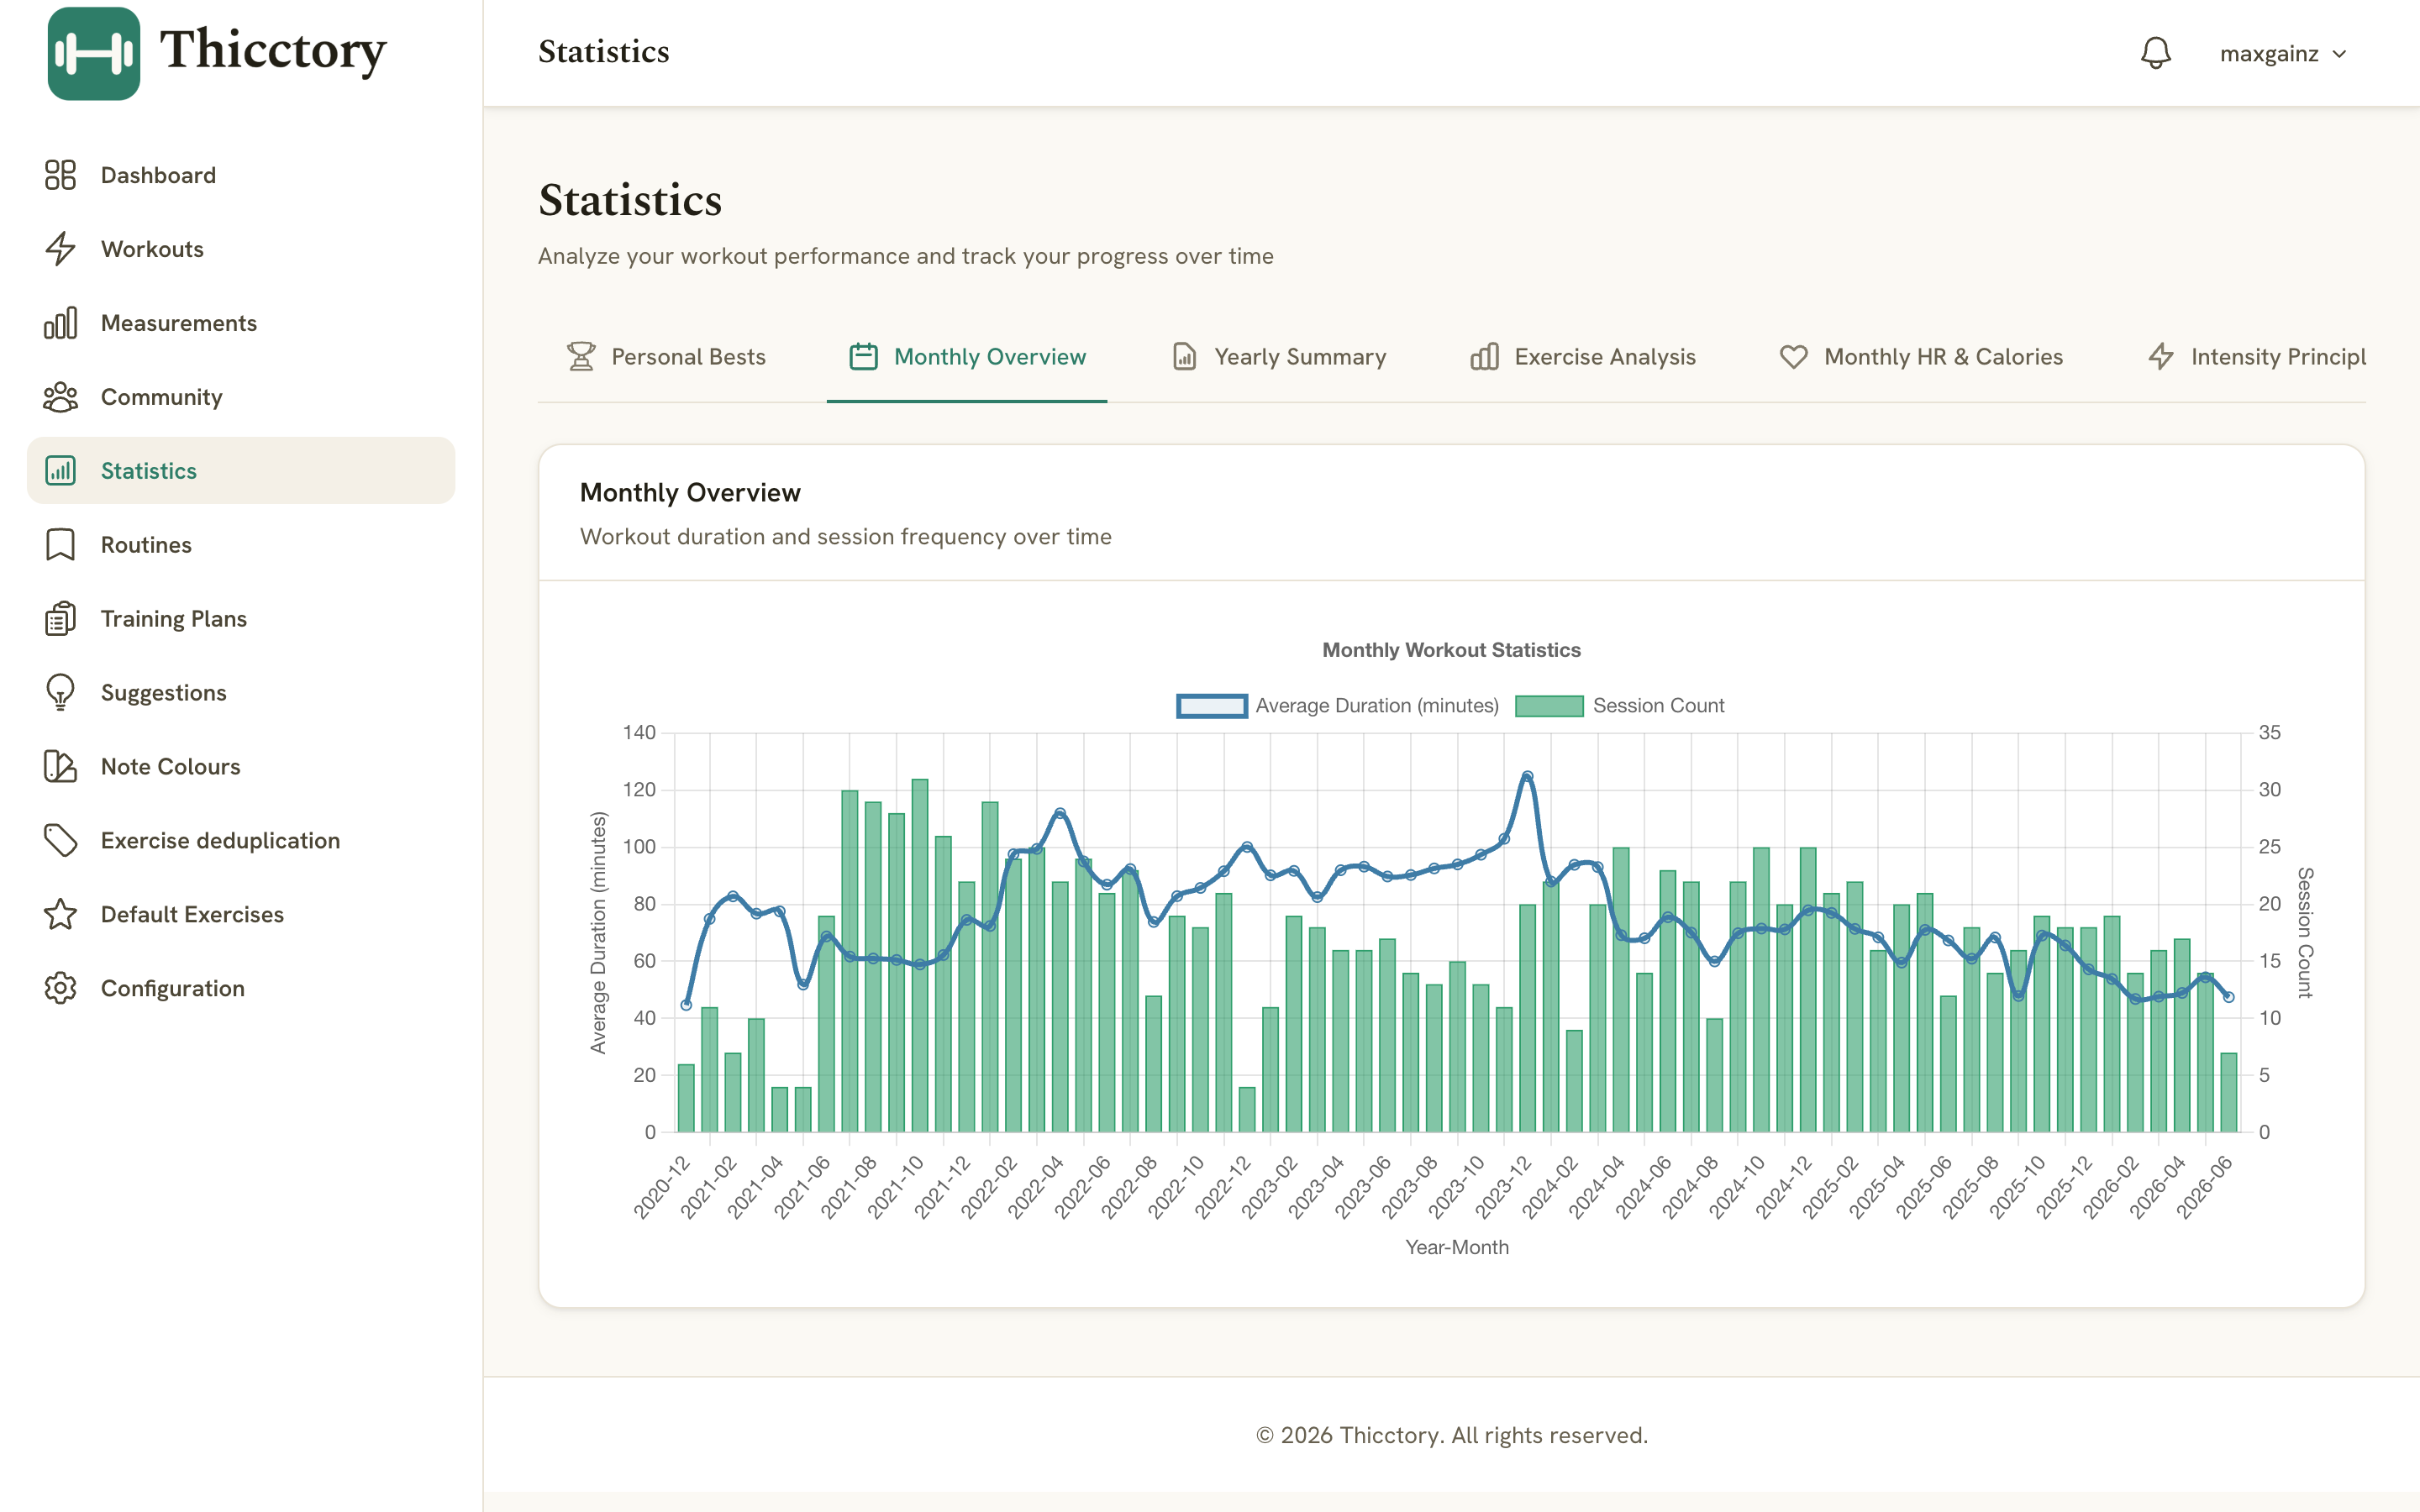Viewport: 2420px width, 1512px height.
Task: Click the Configuration gear icon
Action: 60,988
